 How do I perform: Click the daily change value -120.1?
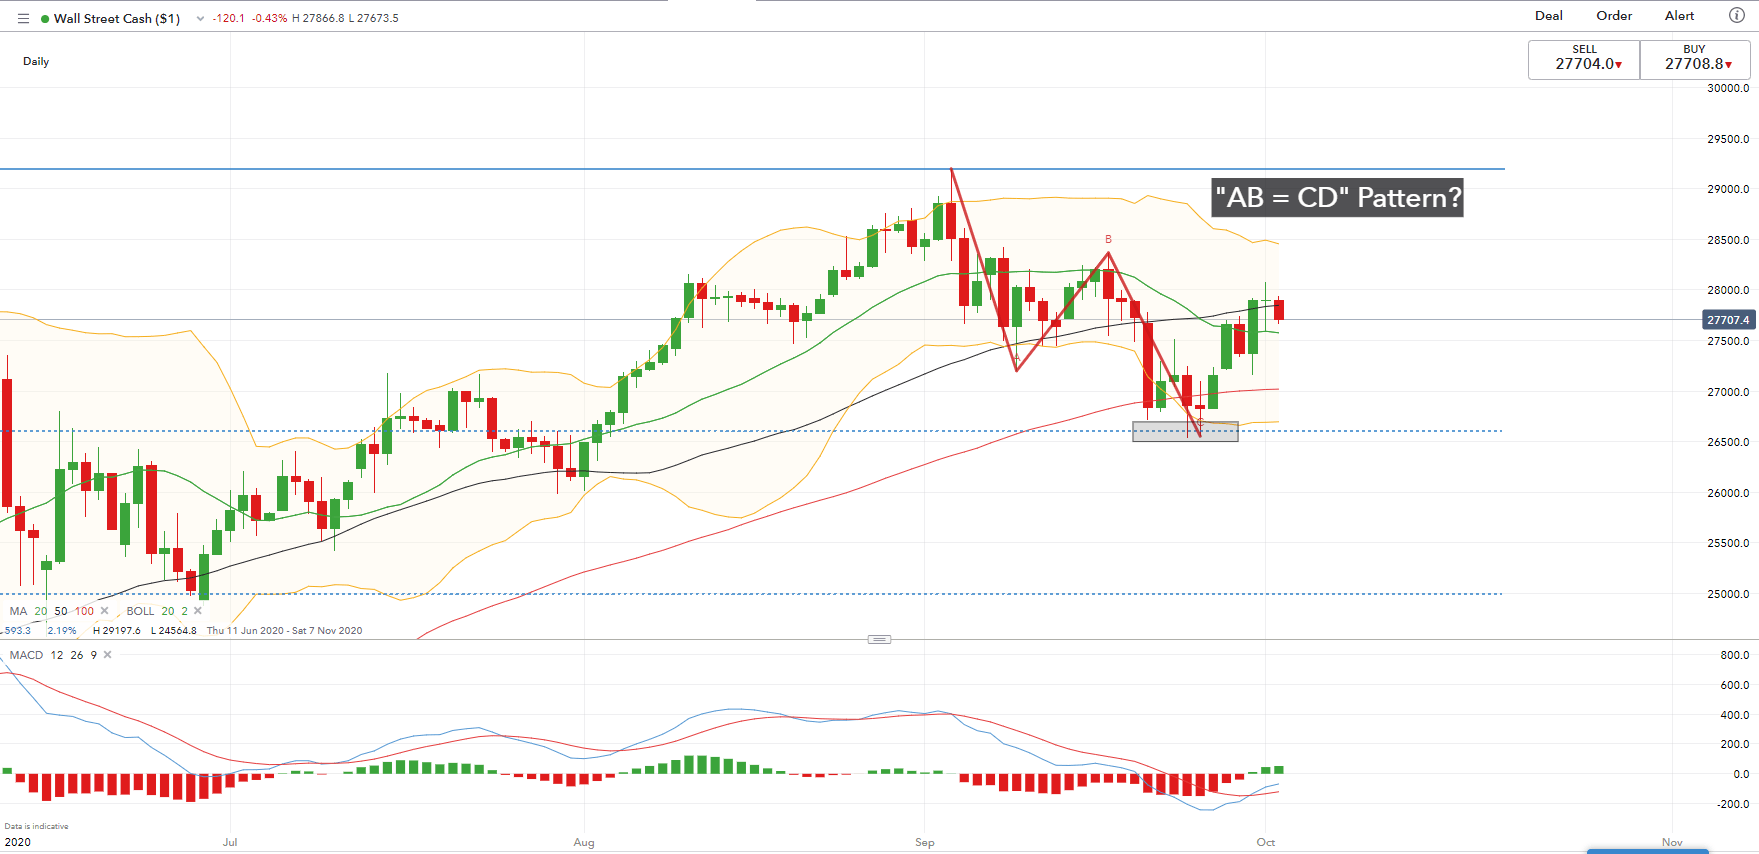coord(229,18)
